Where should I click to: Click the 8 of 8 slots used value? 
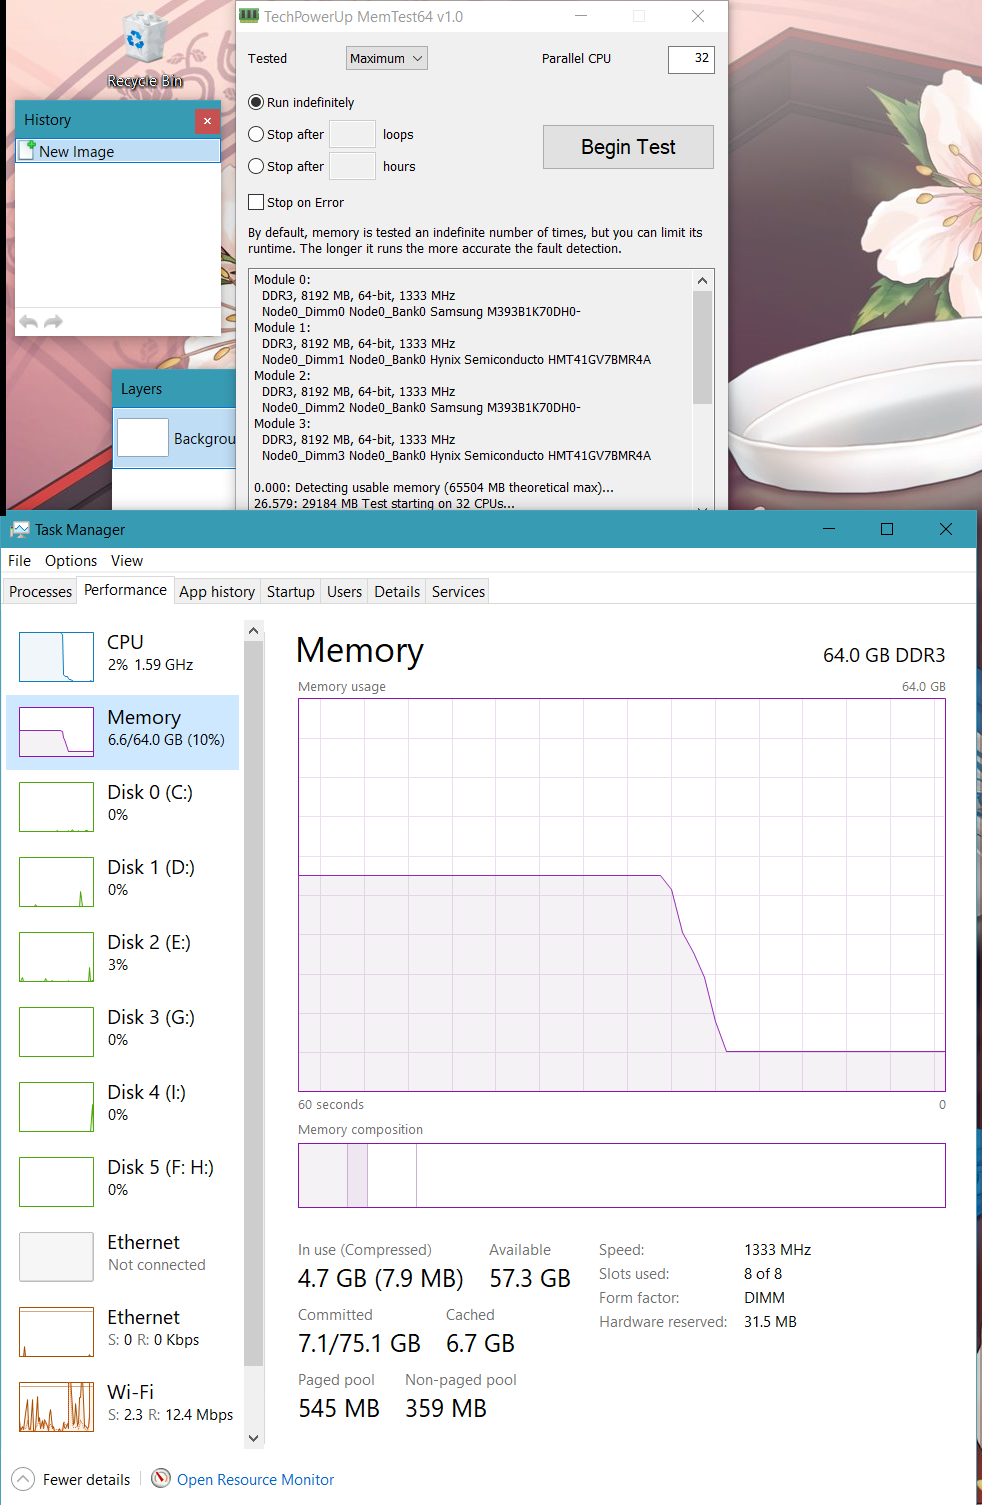(x=763, y=1274)
